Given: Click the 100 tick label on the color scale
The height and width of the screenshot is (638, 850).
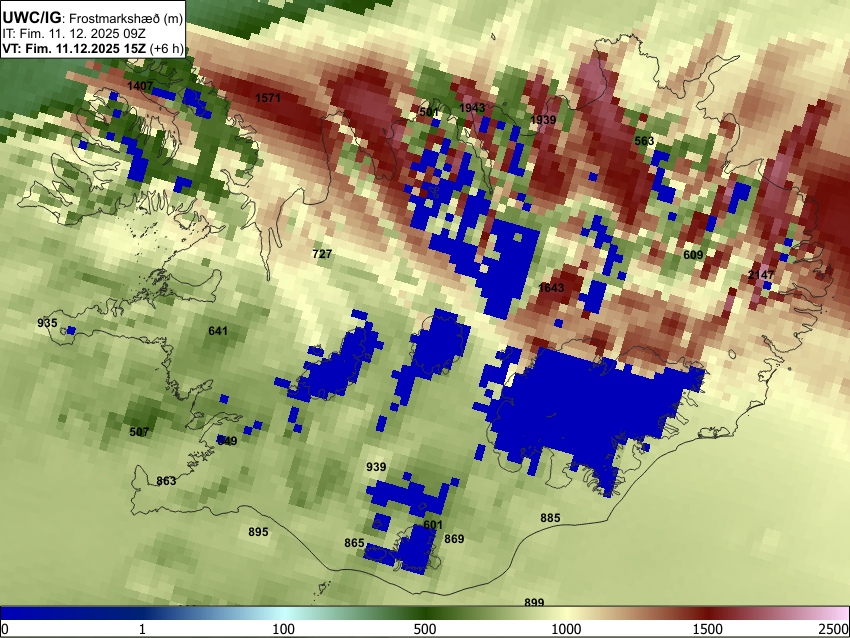Looking at the screenshot, I should click(283, 629).
